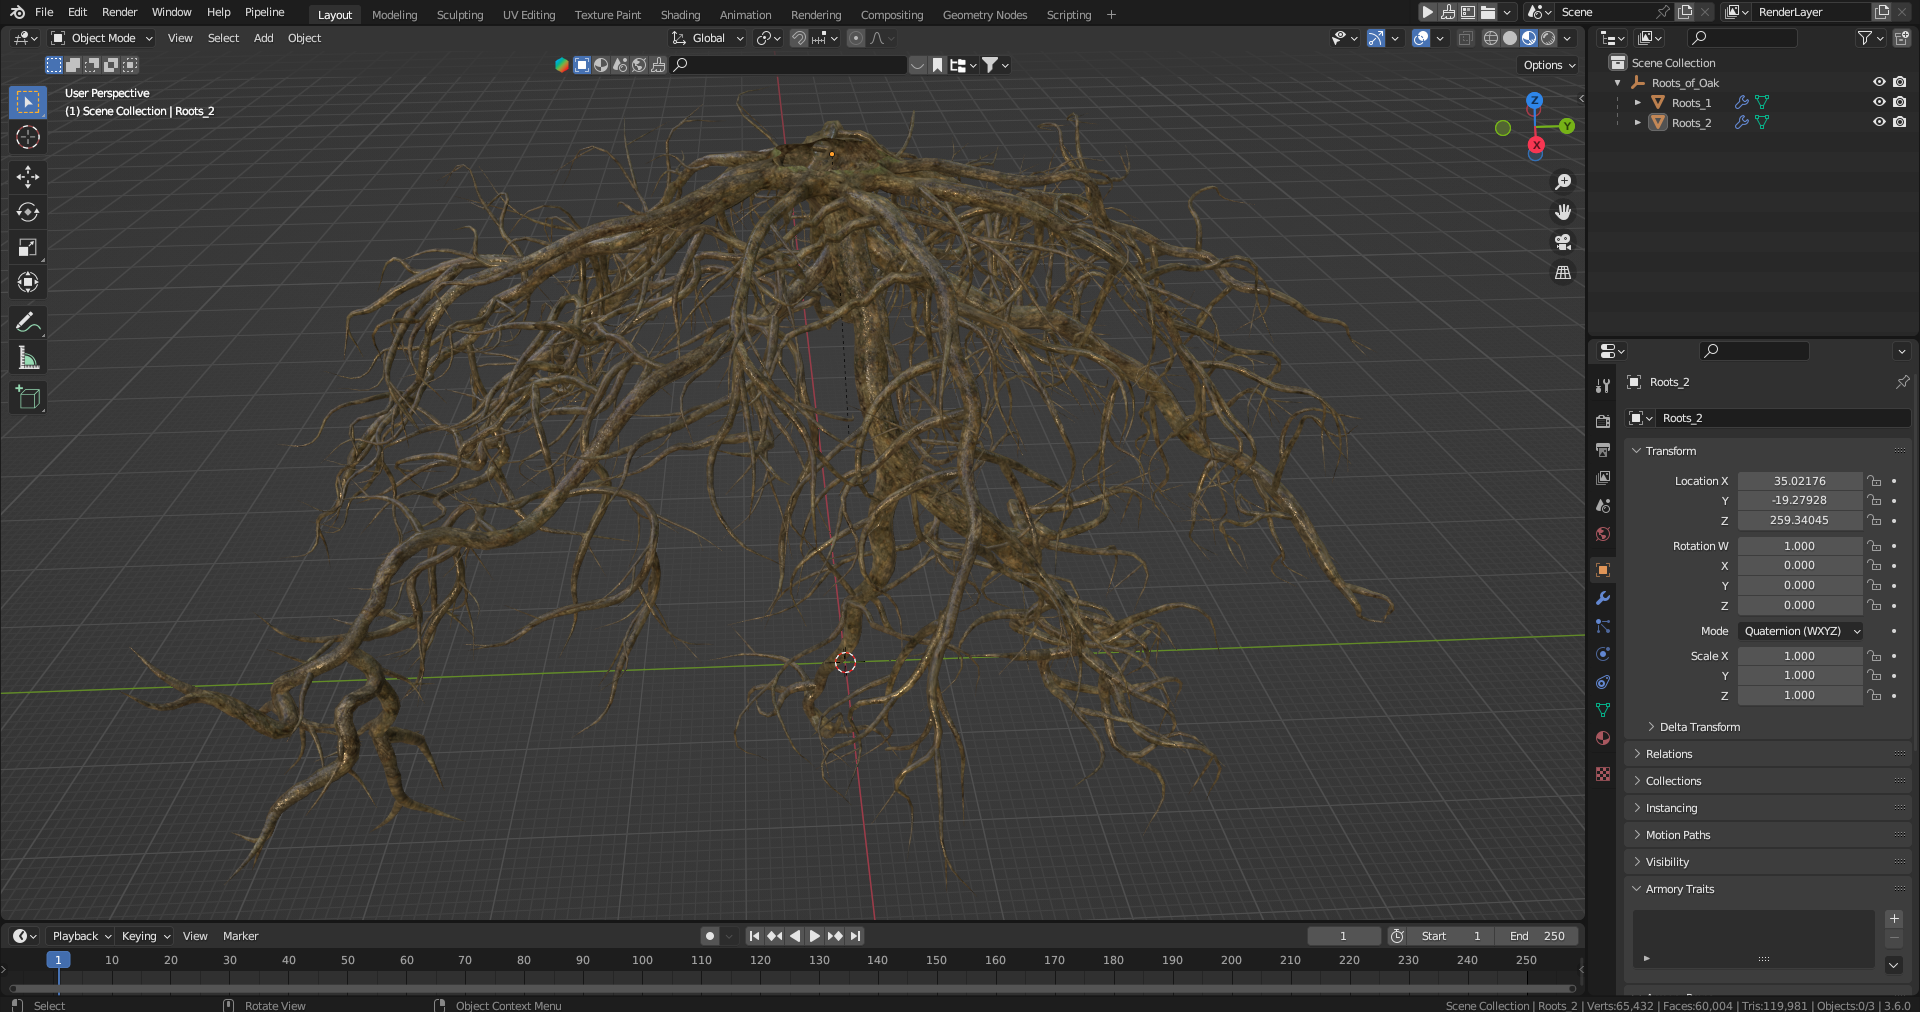The height and width of the screenshot is (1012, 1920).
Task: Open the File menu
Action: tap(44, 12)
